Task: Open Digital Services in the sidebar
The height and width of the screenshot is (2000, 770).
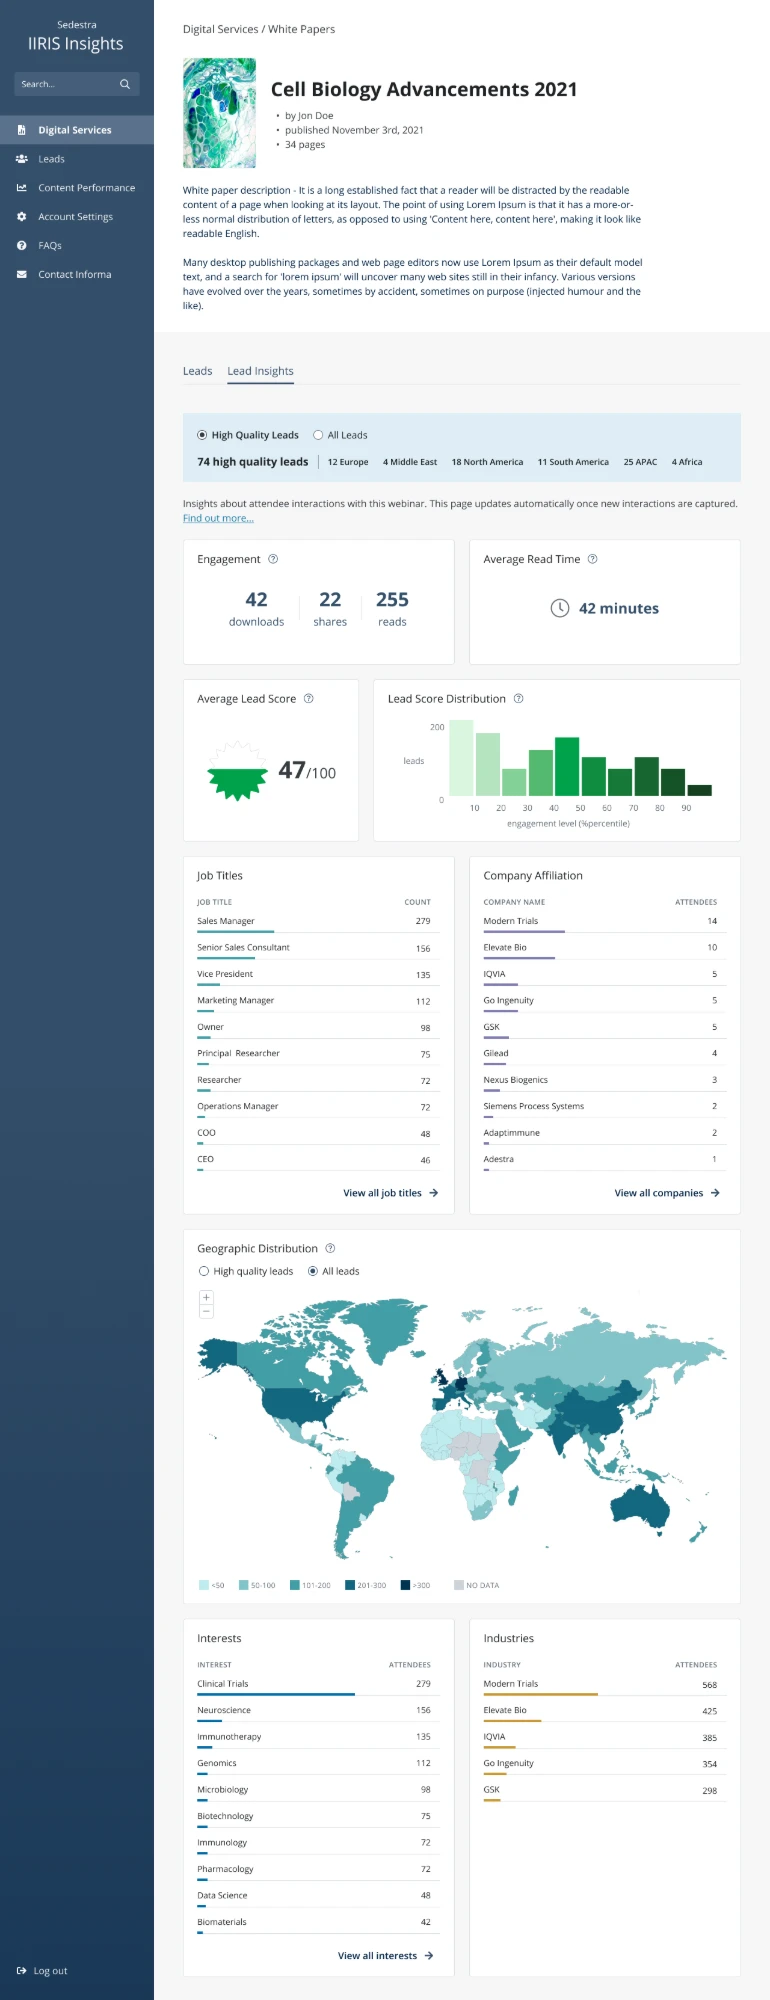Action: (77, 130)
